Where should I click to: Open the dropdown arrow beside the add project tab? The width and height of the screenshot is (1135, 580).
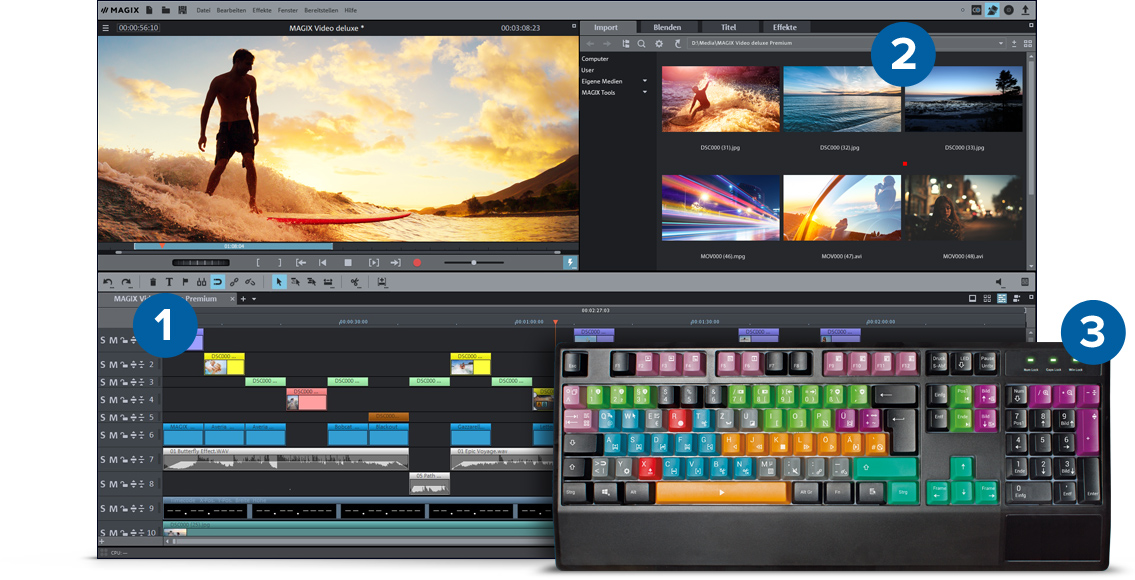pos(254,299)
